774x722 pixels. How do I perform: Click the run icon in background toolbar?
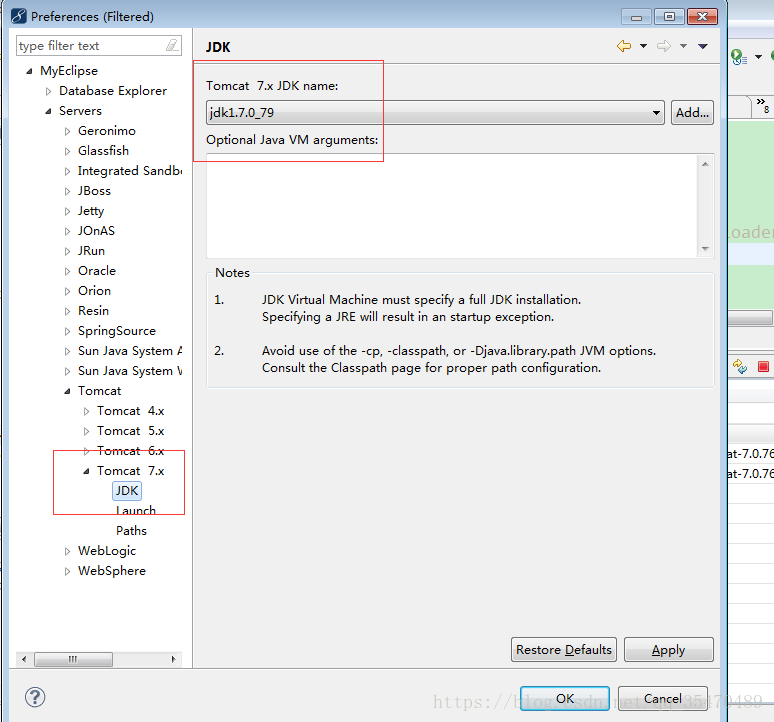coord(738,57)
